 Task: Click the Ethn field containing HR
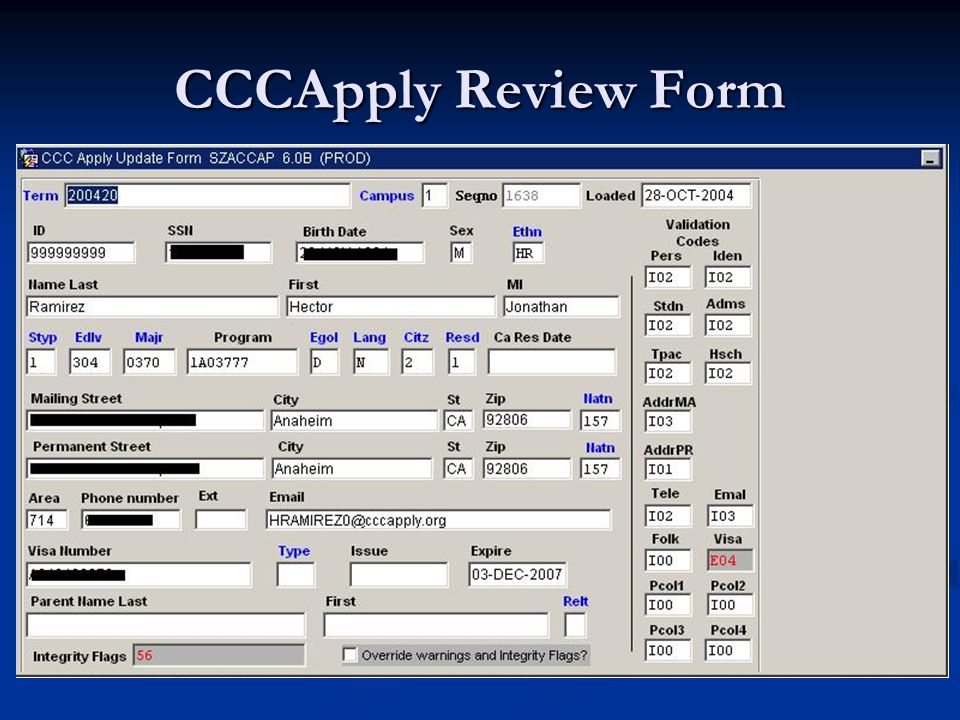click(x=528, y=253)
